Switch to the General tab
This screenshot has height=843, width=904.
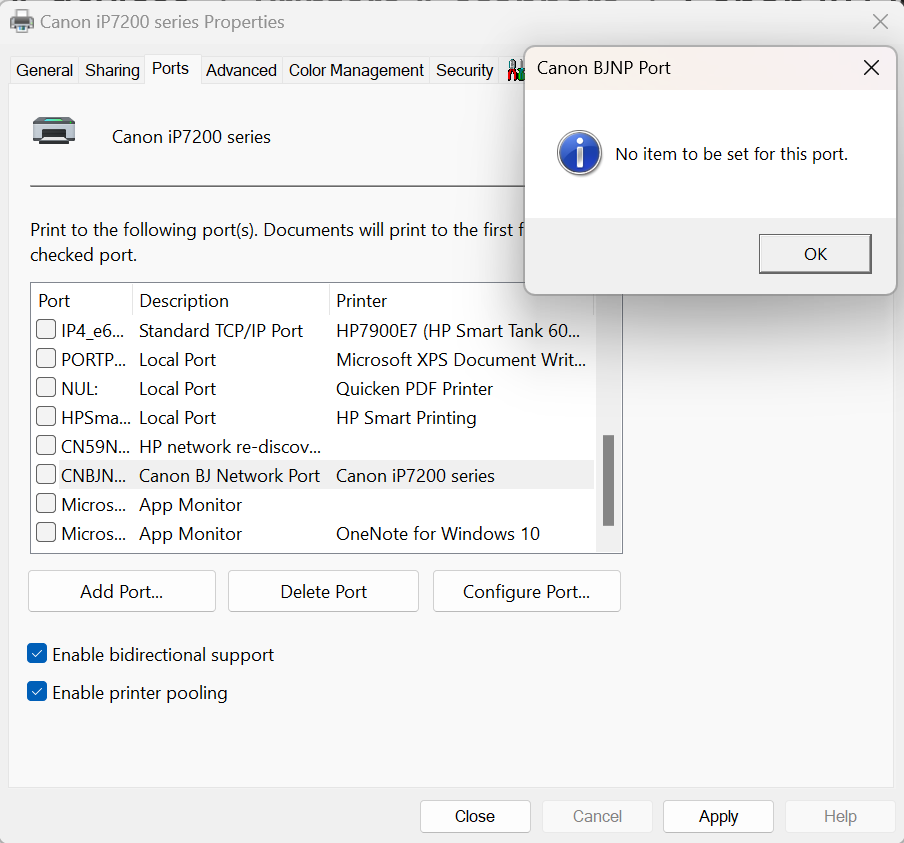click(44, 70)
